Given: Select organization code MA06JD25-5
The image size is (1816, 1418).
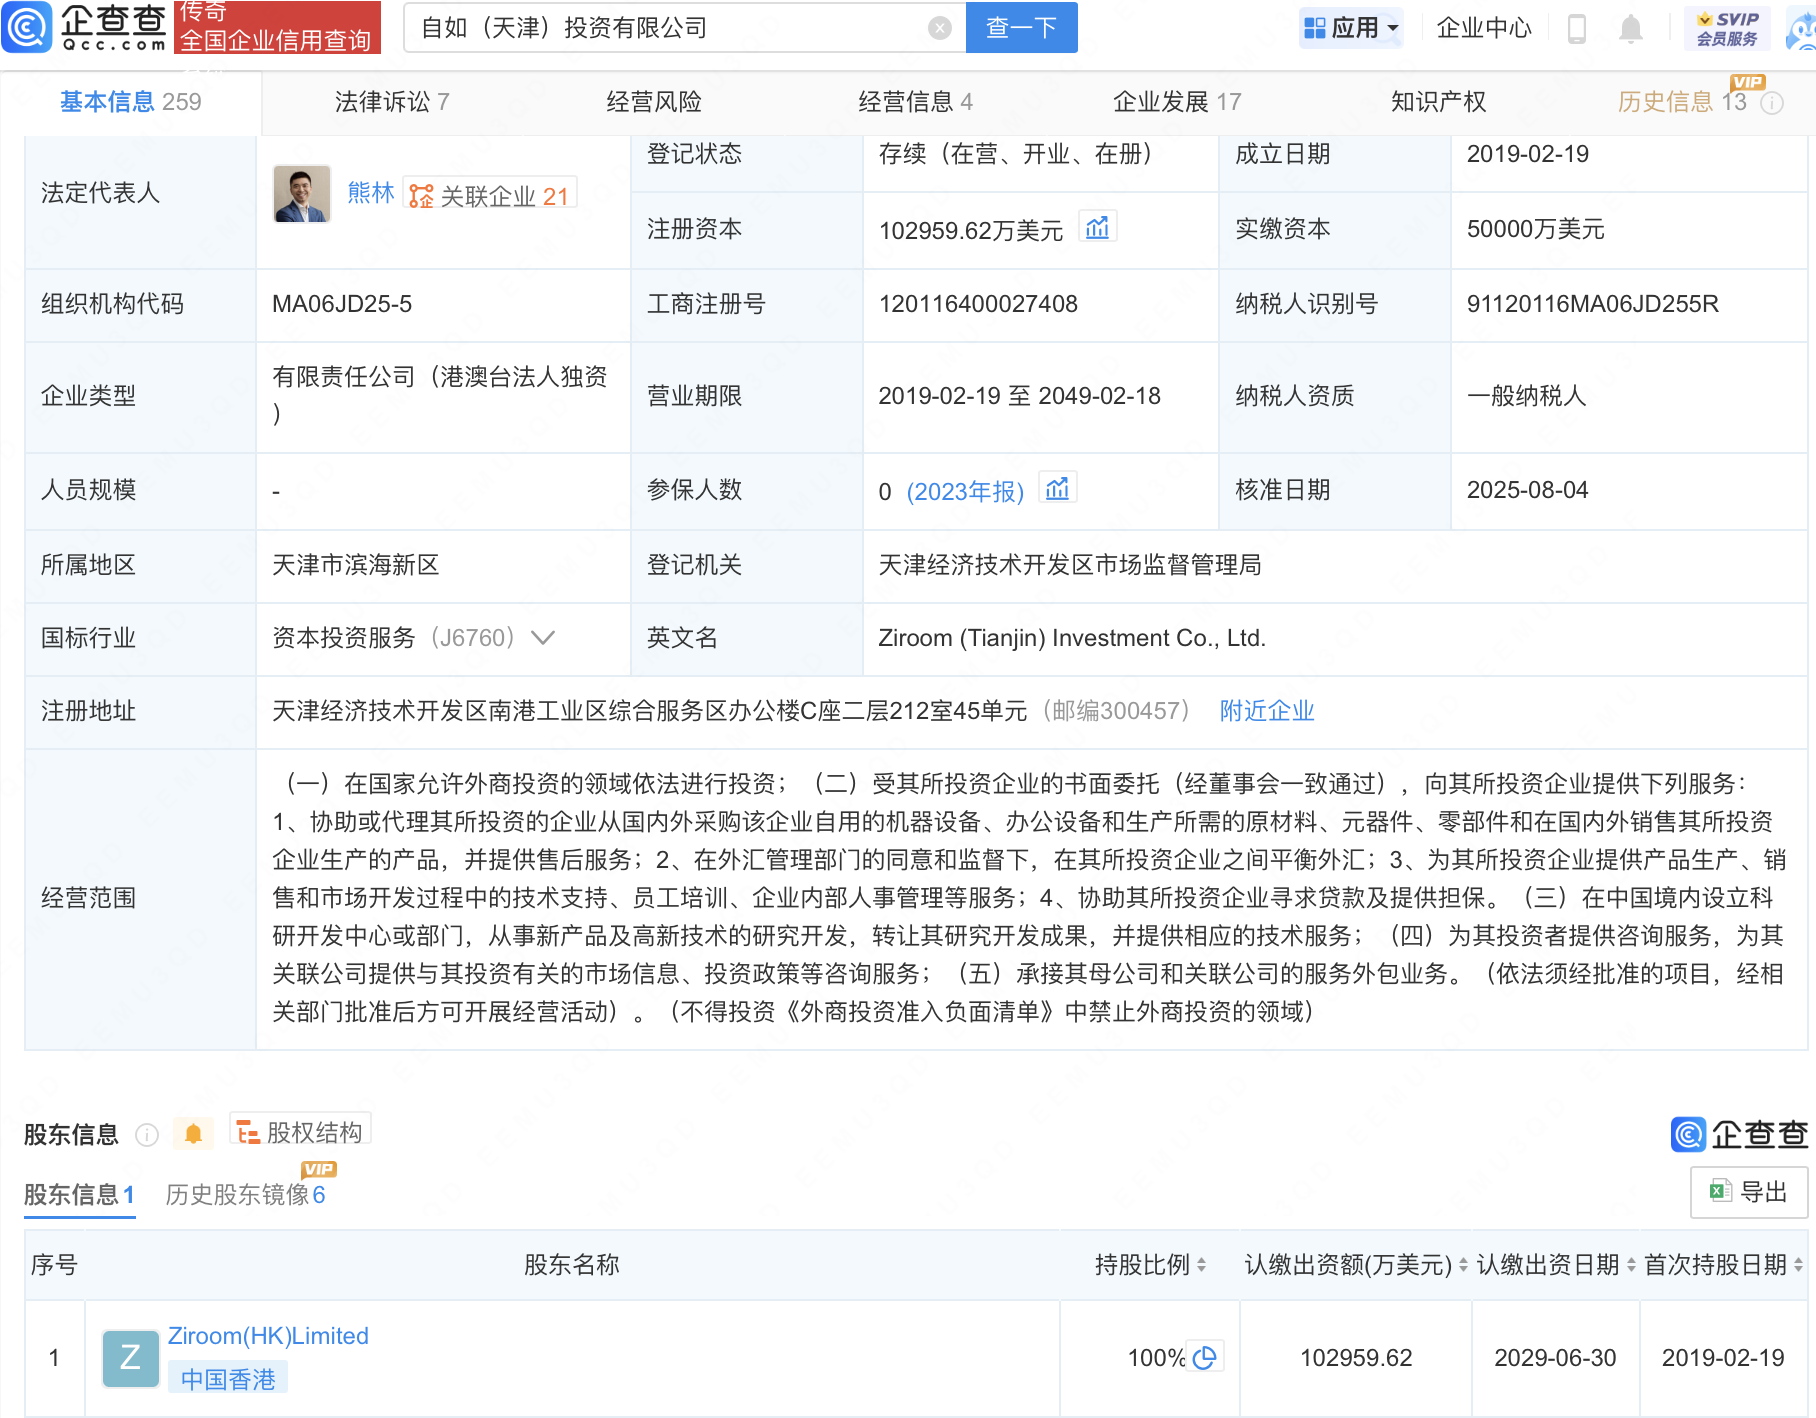Looking at the screenshot, I should pos(342,304).
